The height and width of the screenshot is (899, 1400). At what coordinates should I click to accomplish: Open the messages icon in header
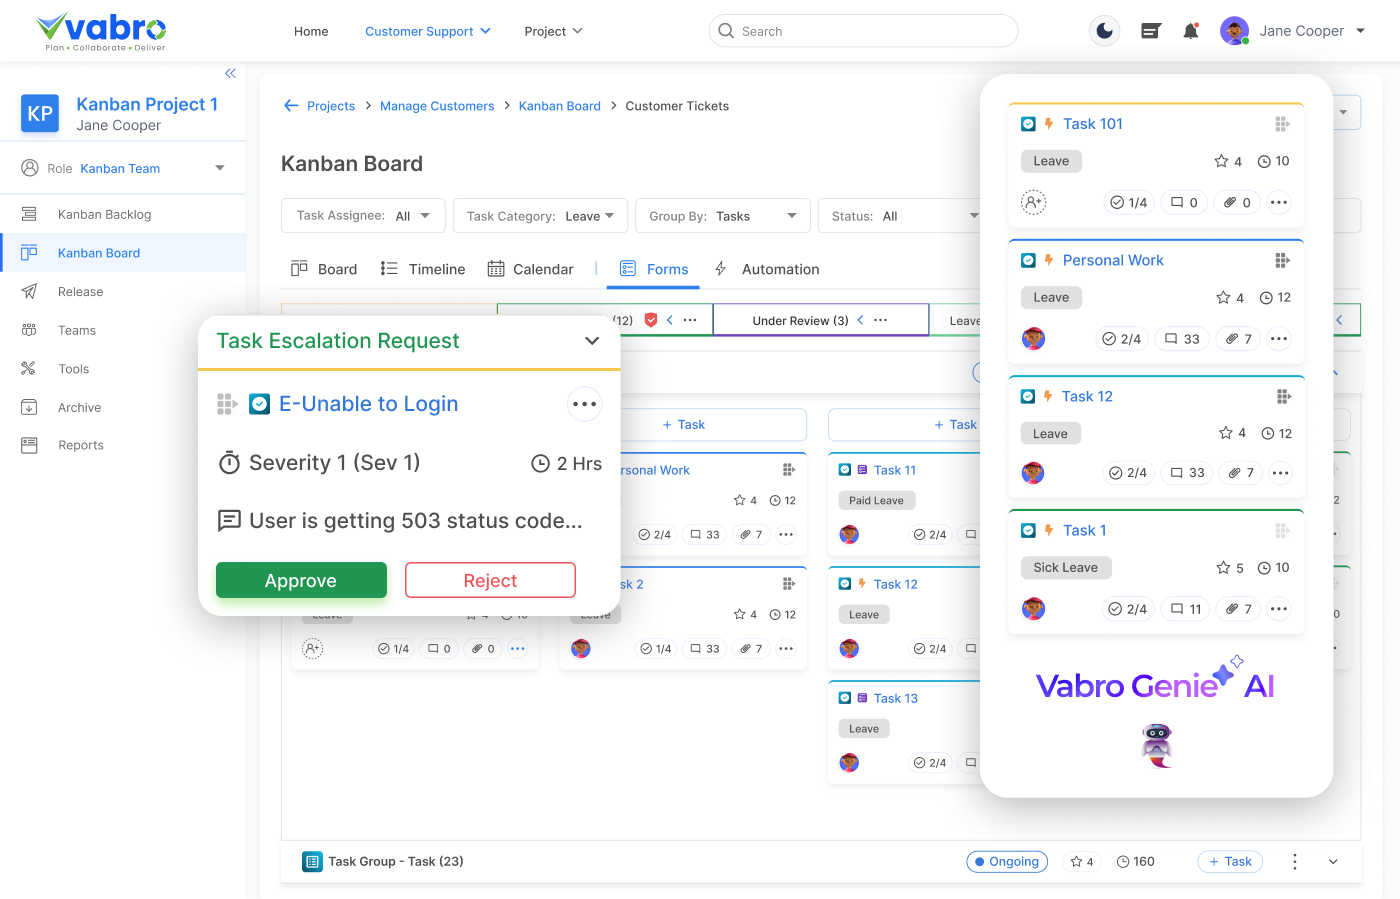(x=1150, y=31)
